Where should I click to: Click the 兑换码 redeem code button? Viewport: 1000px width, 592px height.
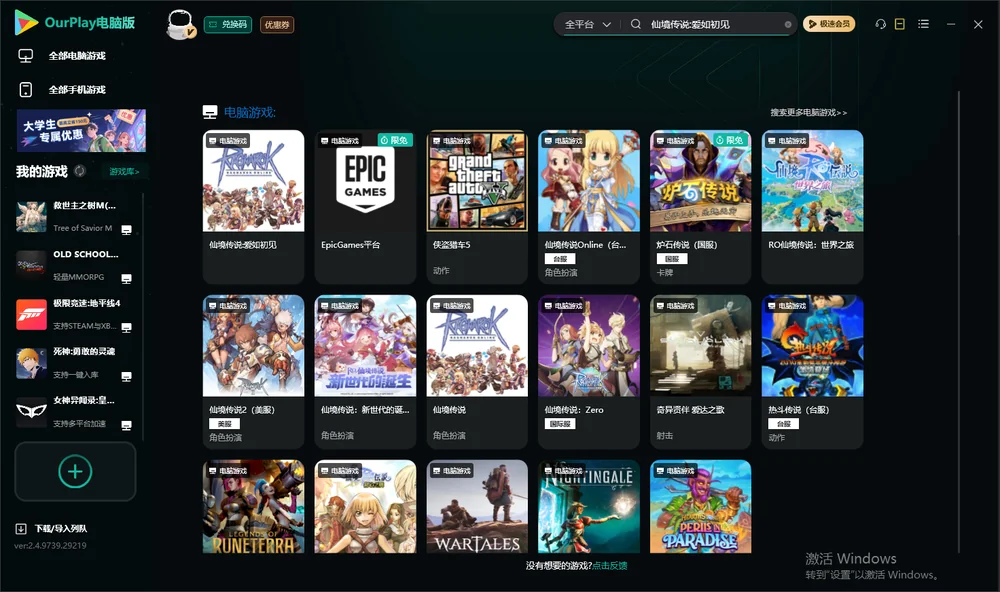coord(228,25)
